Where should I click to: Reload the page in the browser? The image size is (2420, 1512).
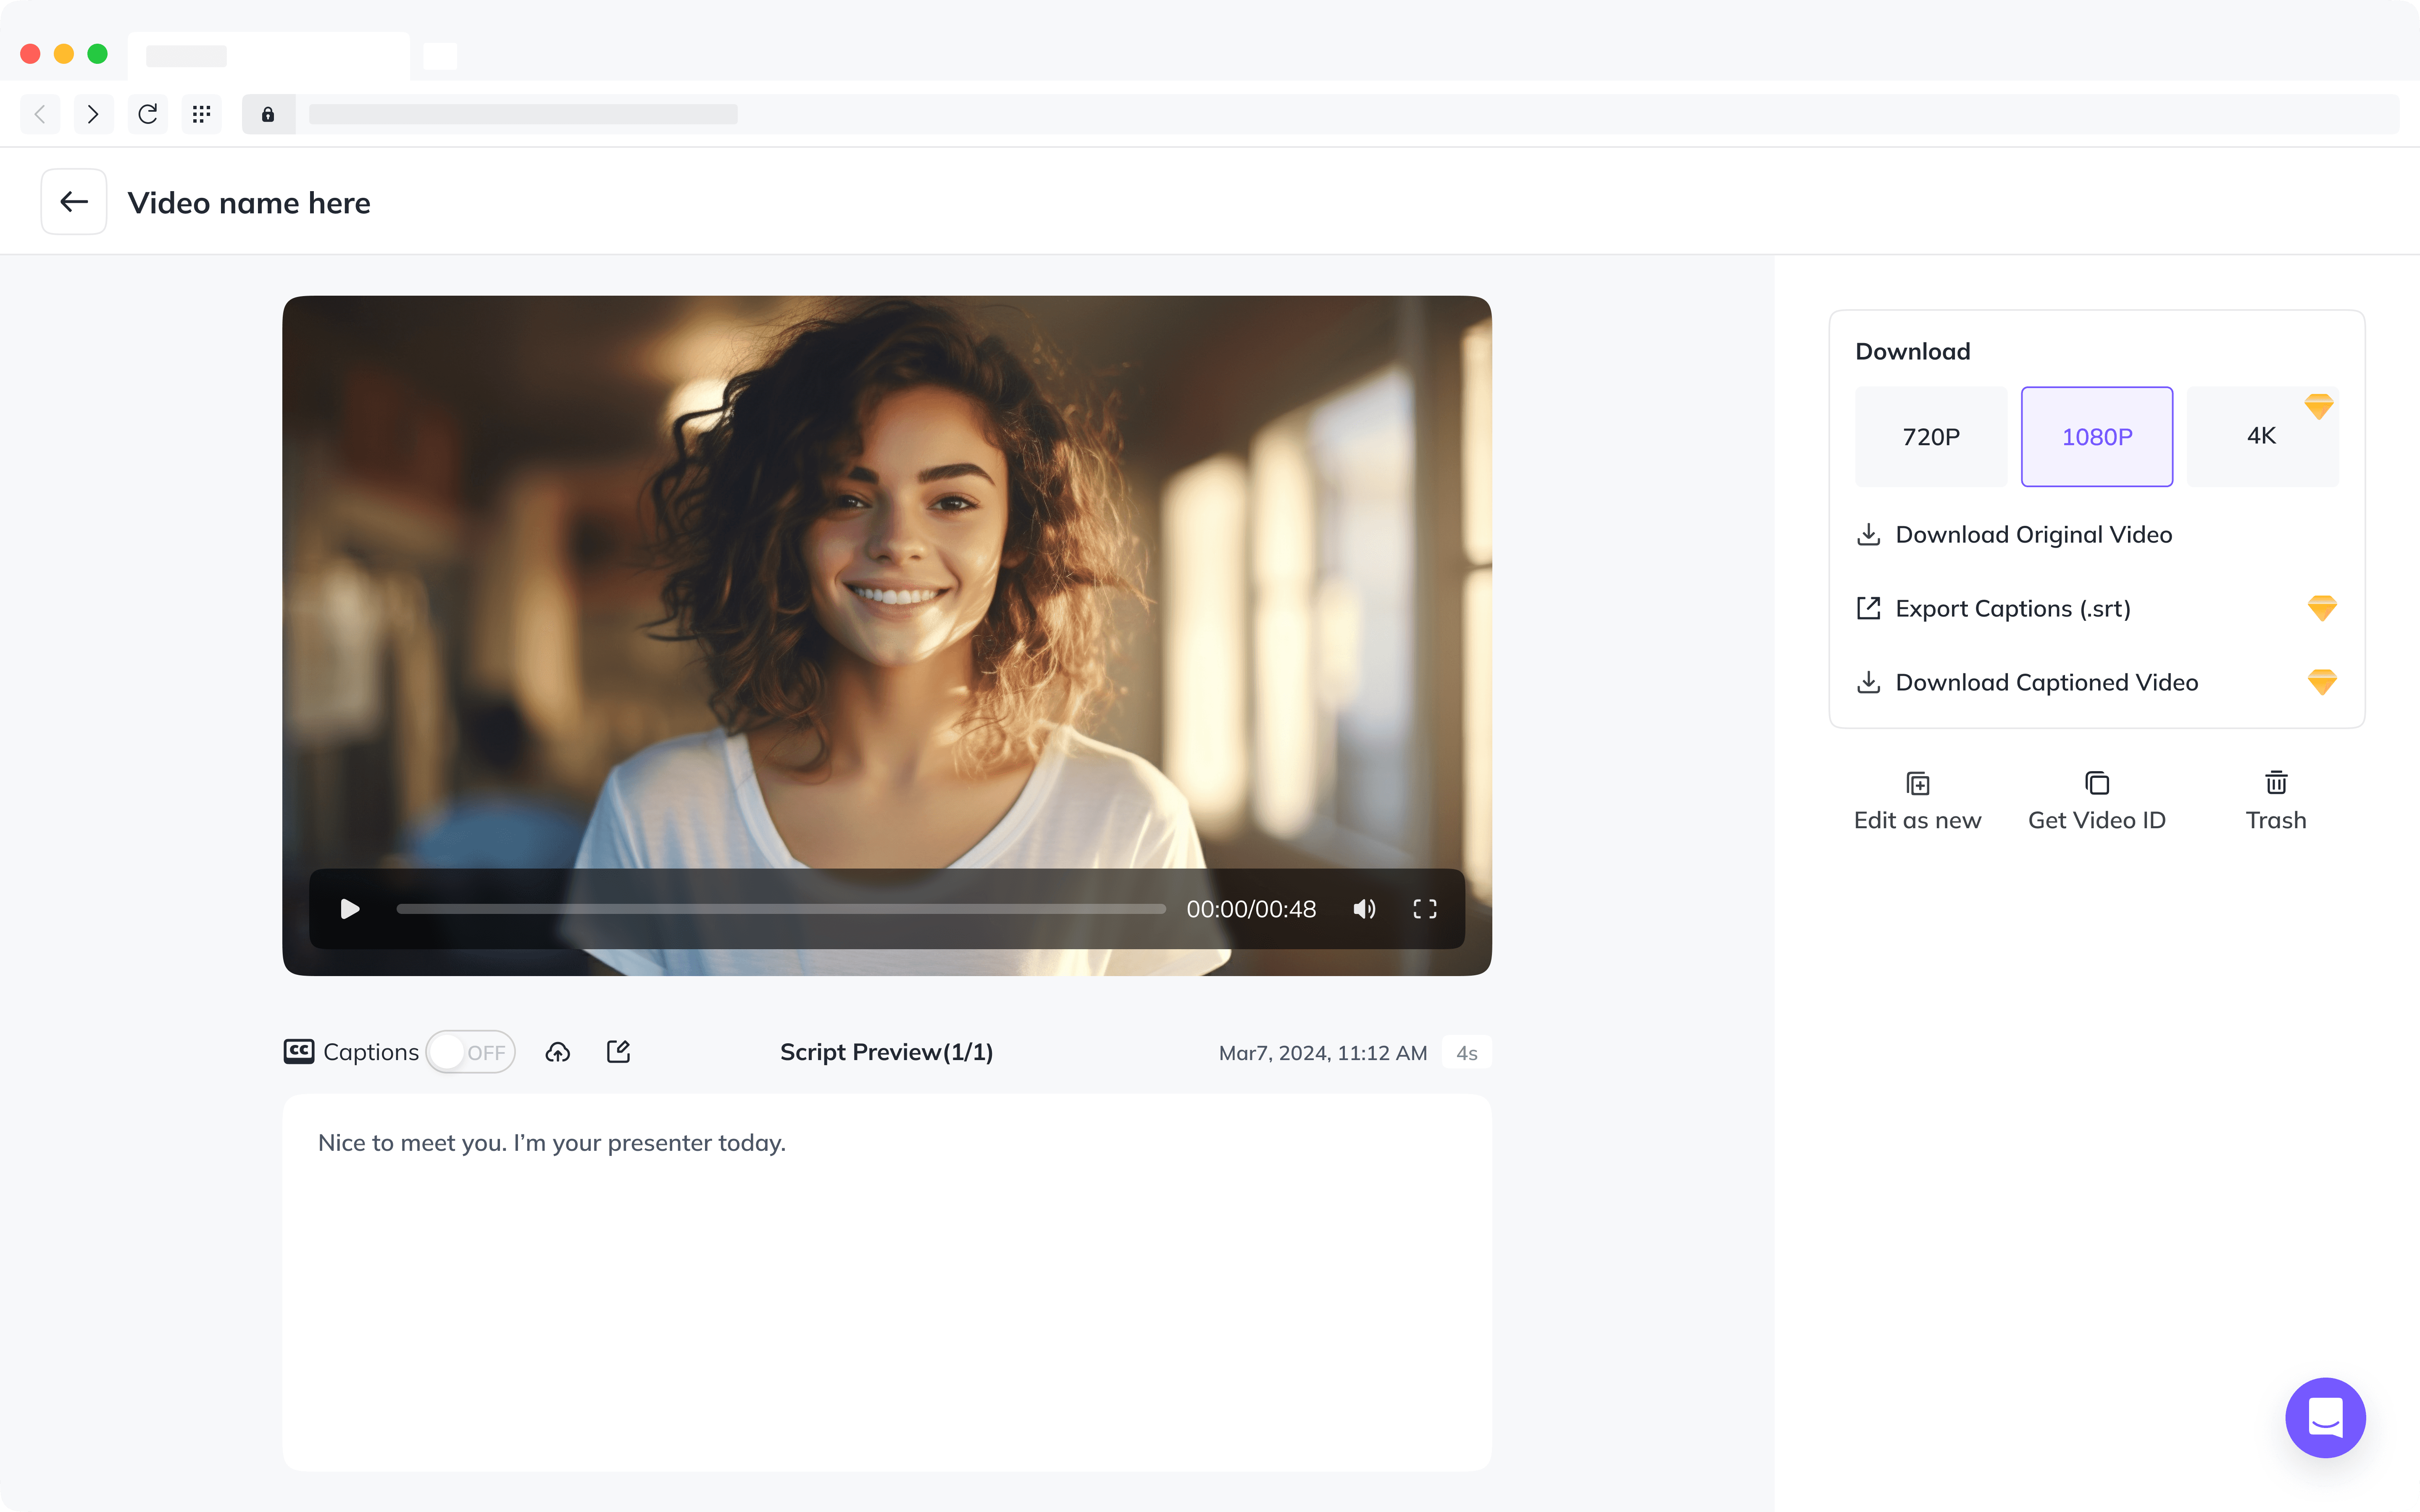148,114
